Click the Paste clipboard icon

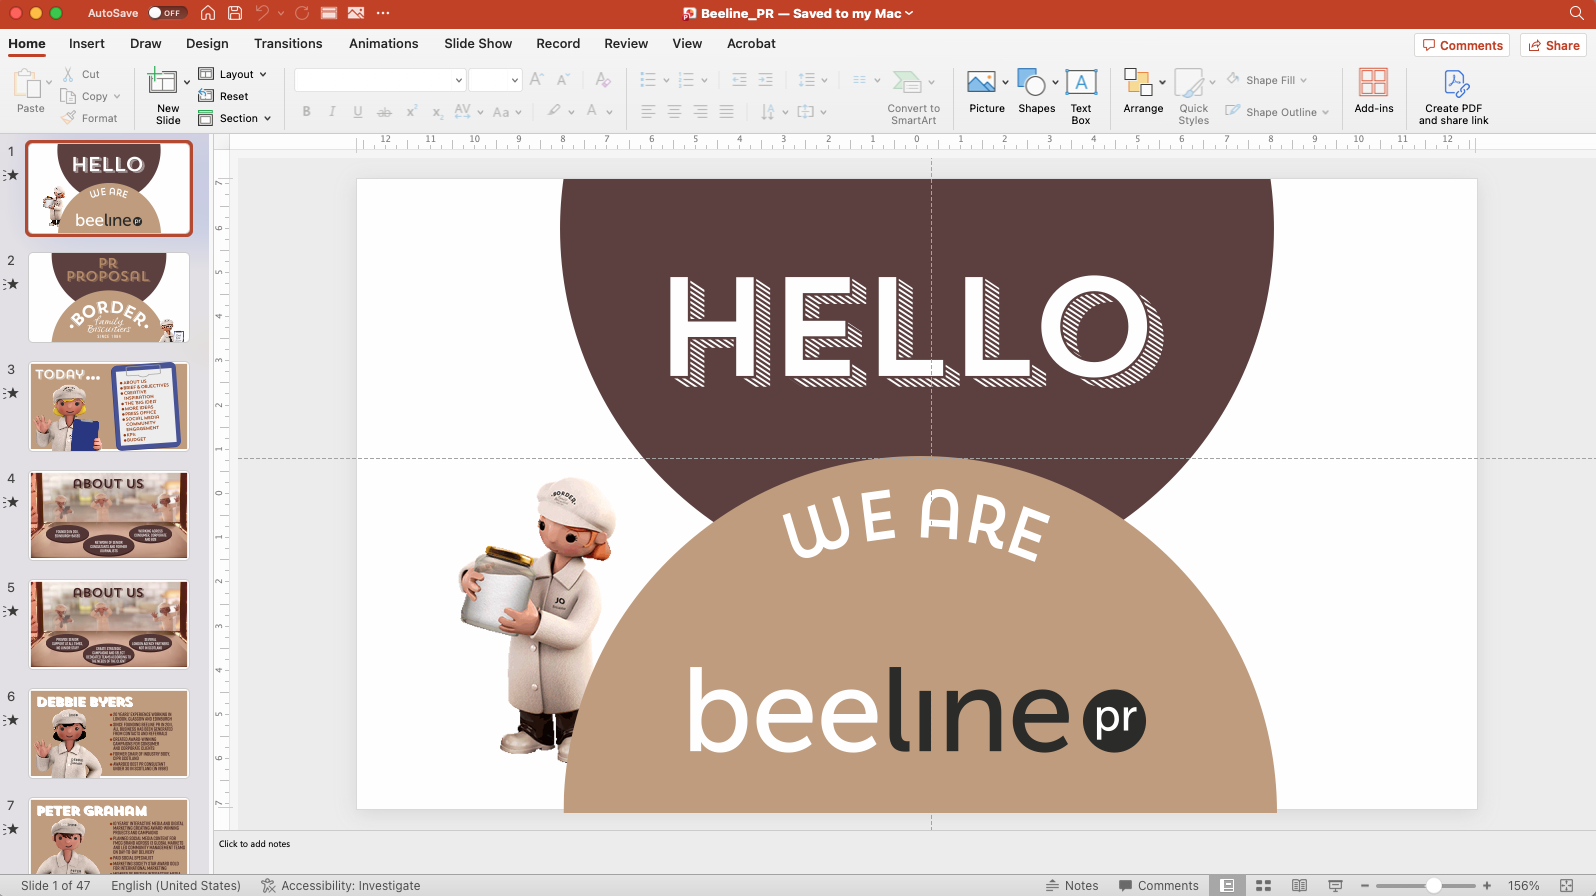point(27,83)
